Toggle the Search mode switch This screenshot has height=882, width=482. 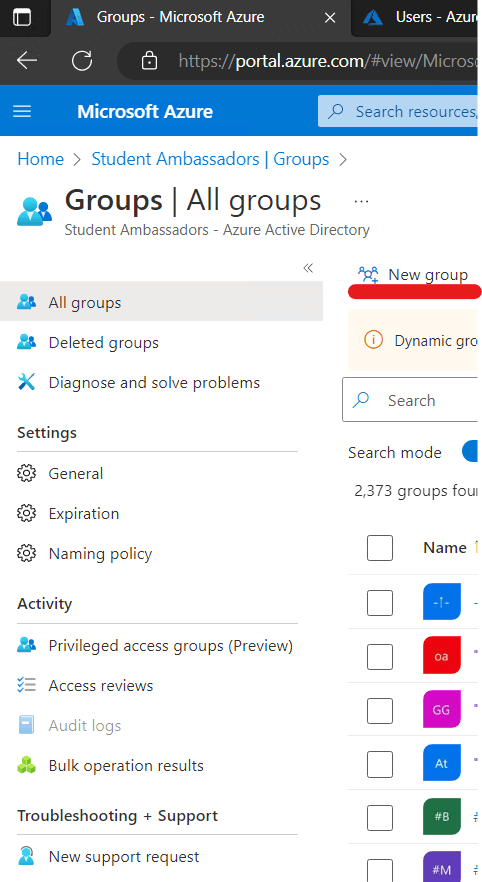(x=470, y=452)
